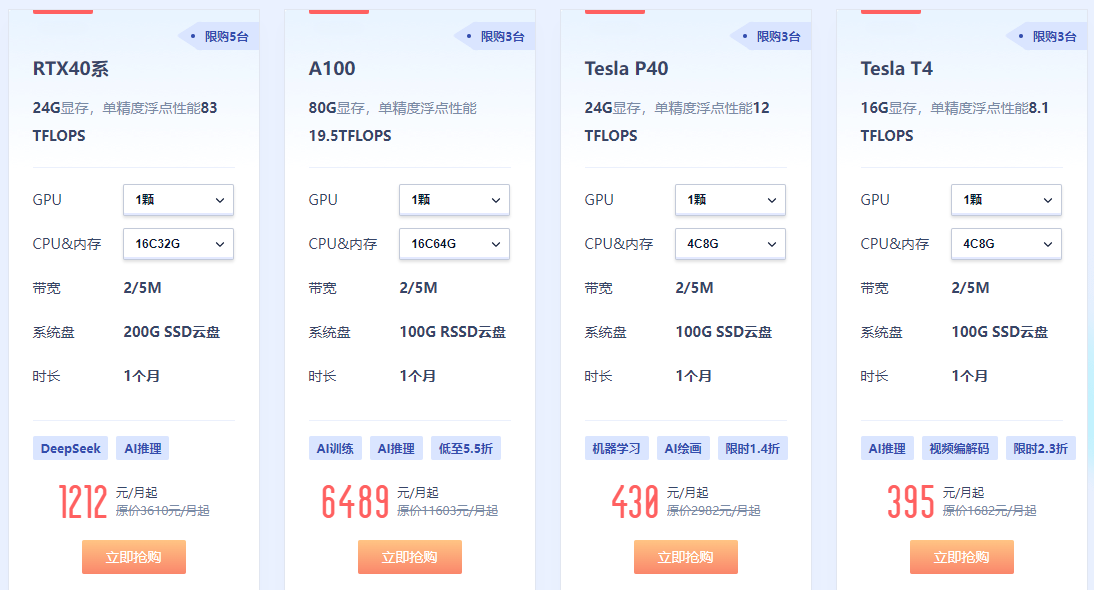Image resolution: width=1094 pixels, height=590 pixels.
Task: Expand CPU&内存 dropdown showing 16C64G
Action: (454, 244)
